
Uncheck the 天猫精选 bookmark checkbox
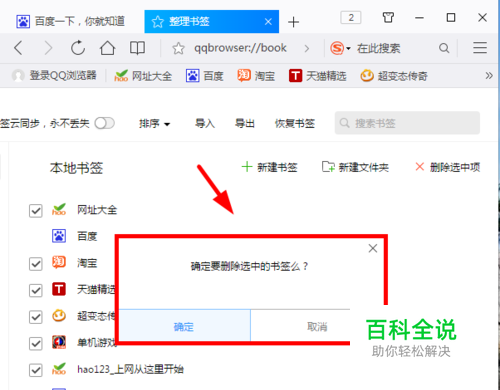(x=36, y=290)
